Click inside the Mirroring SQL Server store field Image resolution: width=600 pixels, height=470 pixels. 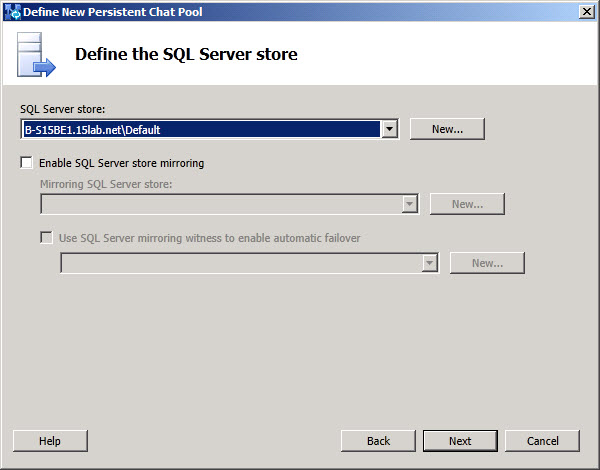click(220, 204)
